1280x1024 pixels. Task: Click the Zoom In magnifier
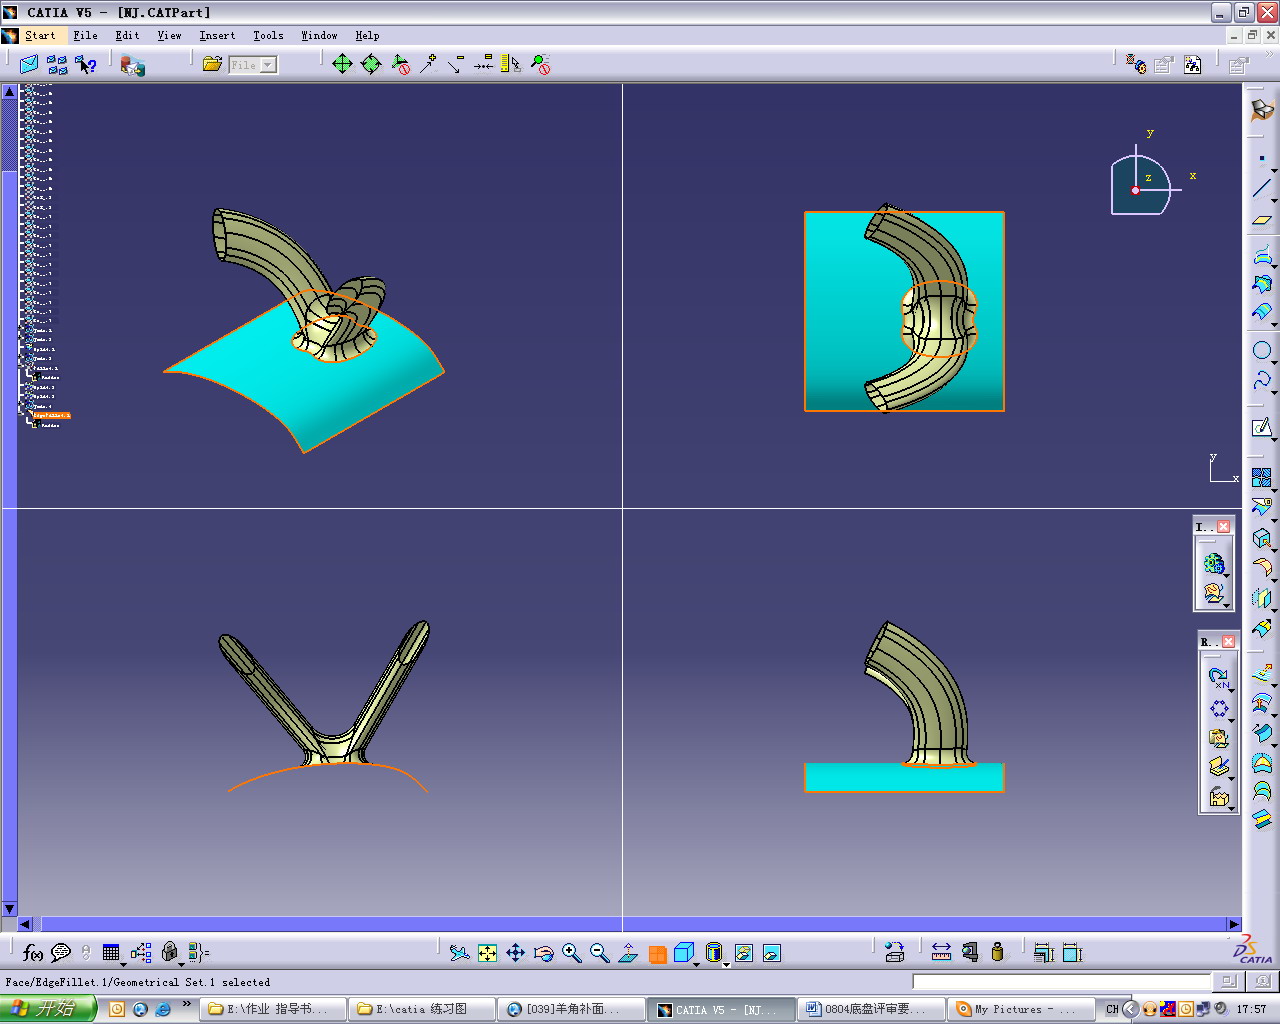(x=571, y=953)
